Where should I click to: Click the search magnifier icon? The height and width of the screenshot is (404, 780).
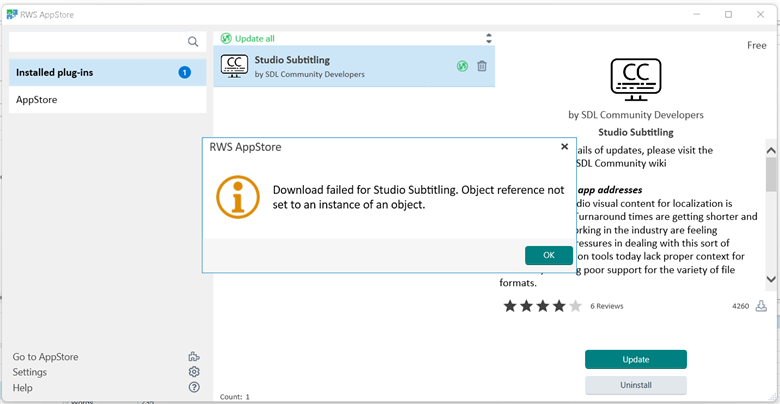point(193,42)
